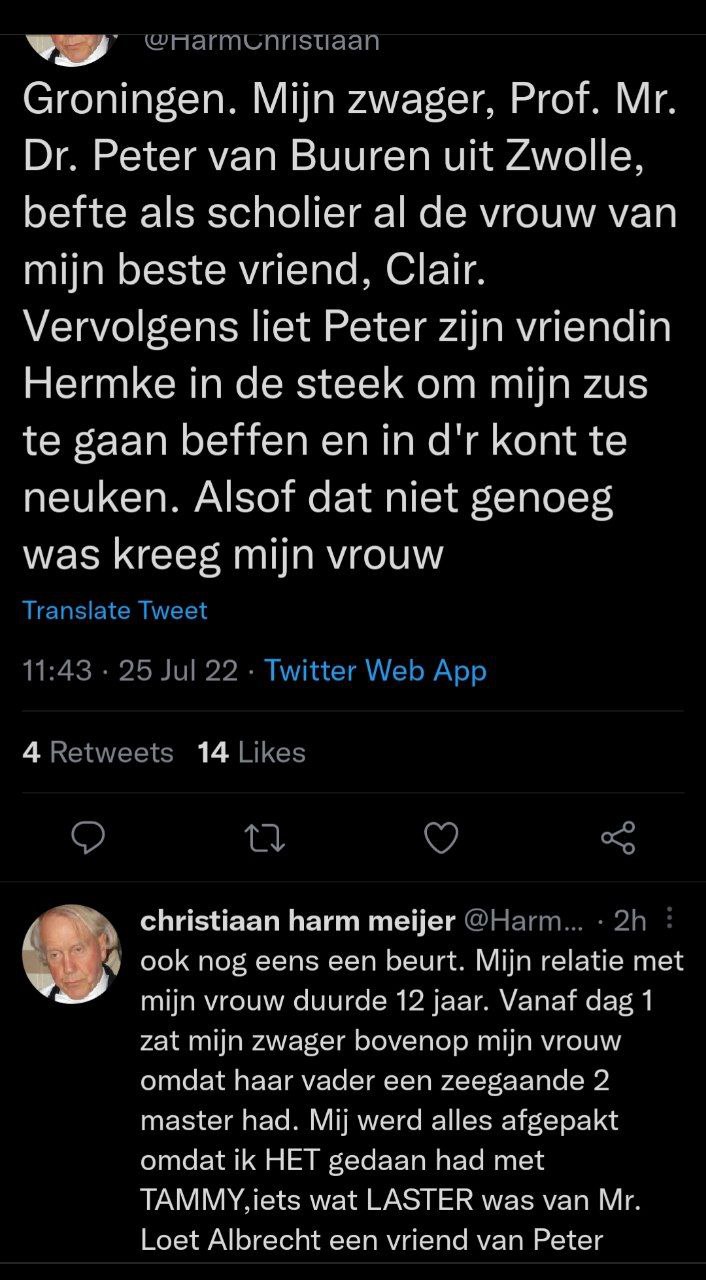Open the three-dot menu on the reply
The image size is (706, 1280).
point(669,918)
